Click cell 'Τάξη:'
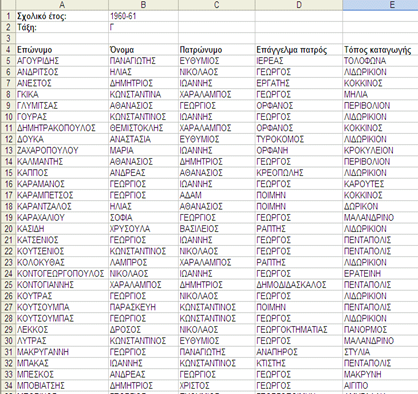The width and height of the screenshot is (418, 394). pos(62,27)
